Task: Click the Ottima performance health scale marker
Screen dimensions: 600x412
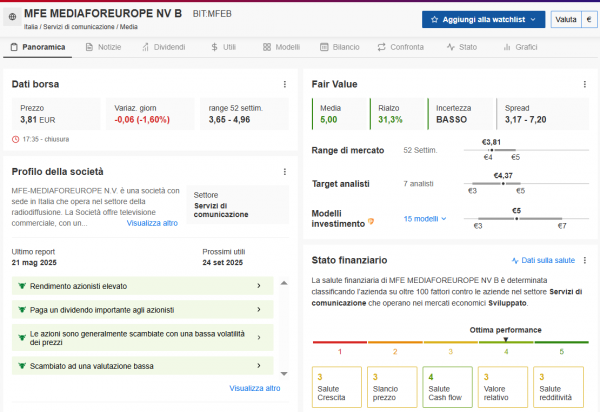Action: (x=505, y=339)
